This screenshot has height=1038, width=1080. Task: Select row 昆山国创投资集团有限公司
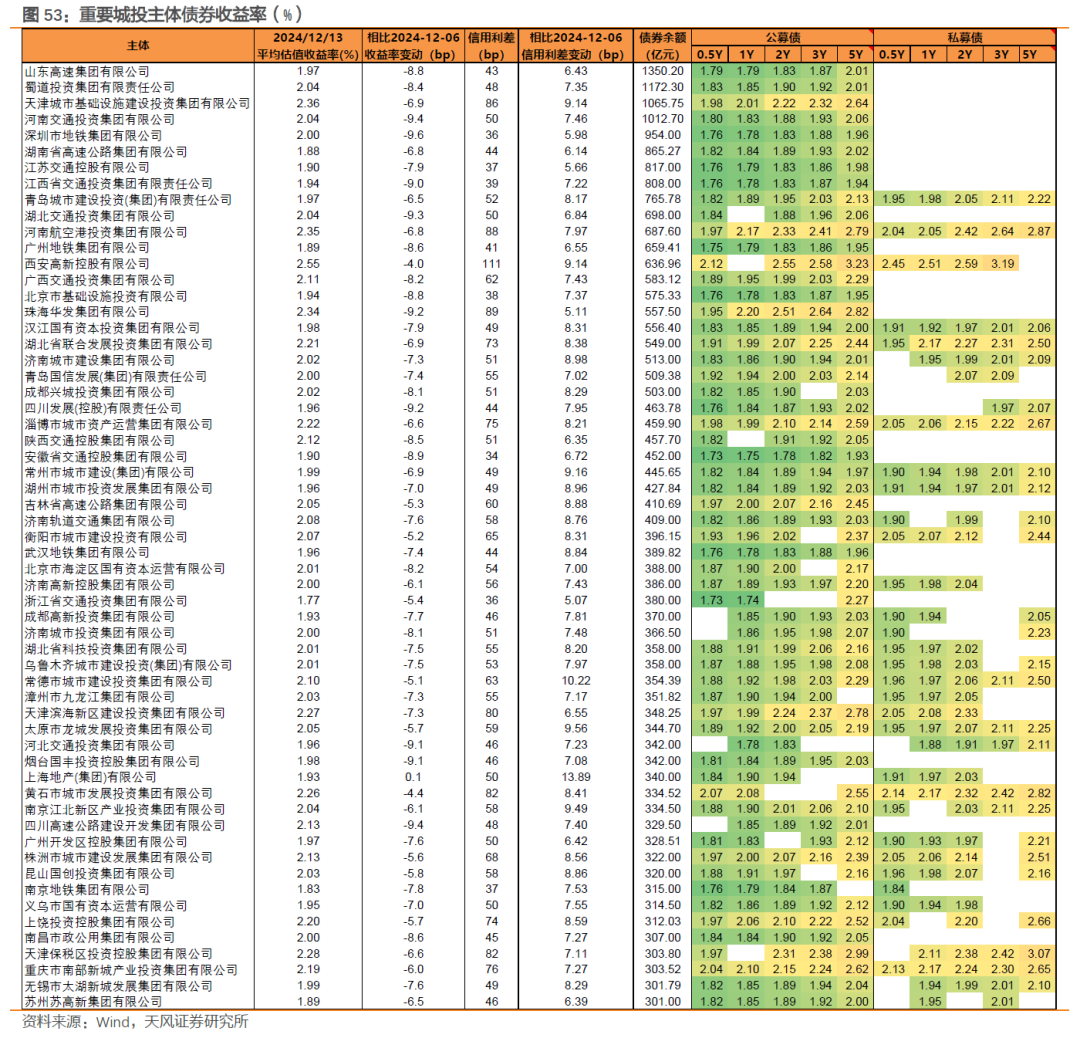click(539, 873)
